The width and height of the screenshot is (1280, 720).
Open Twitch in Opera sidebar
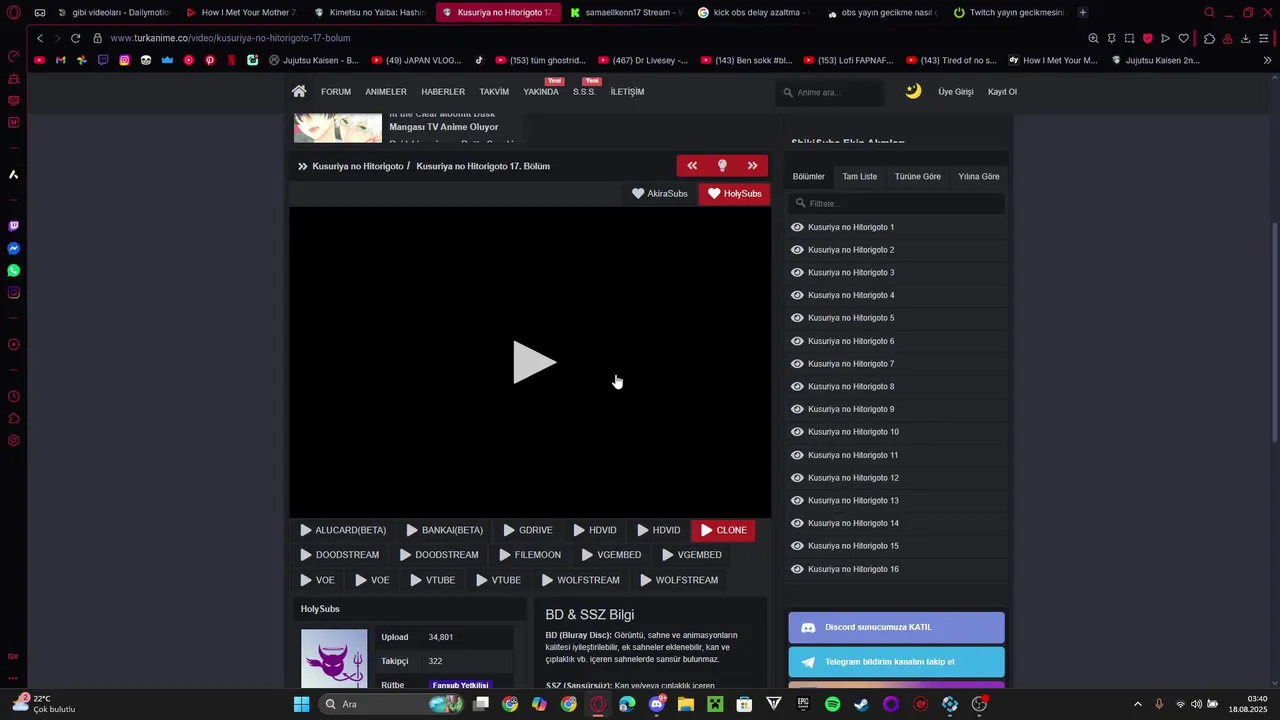click(13, 226)
